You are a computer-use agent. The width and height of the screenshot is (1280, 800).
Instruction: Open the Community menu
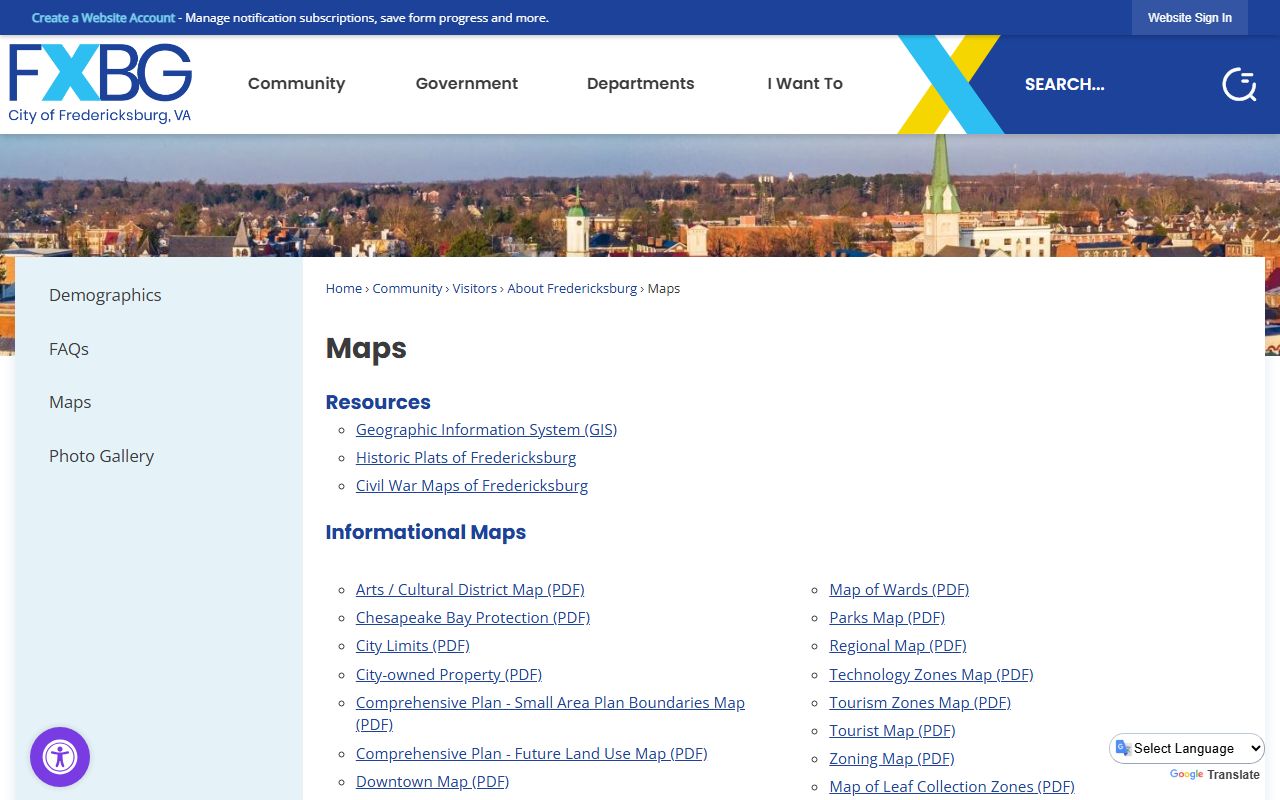pos(296,84)
